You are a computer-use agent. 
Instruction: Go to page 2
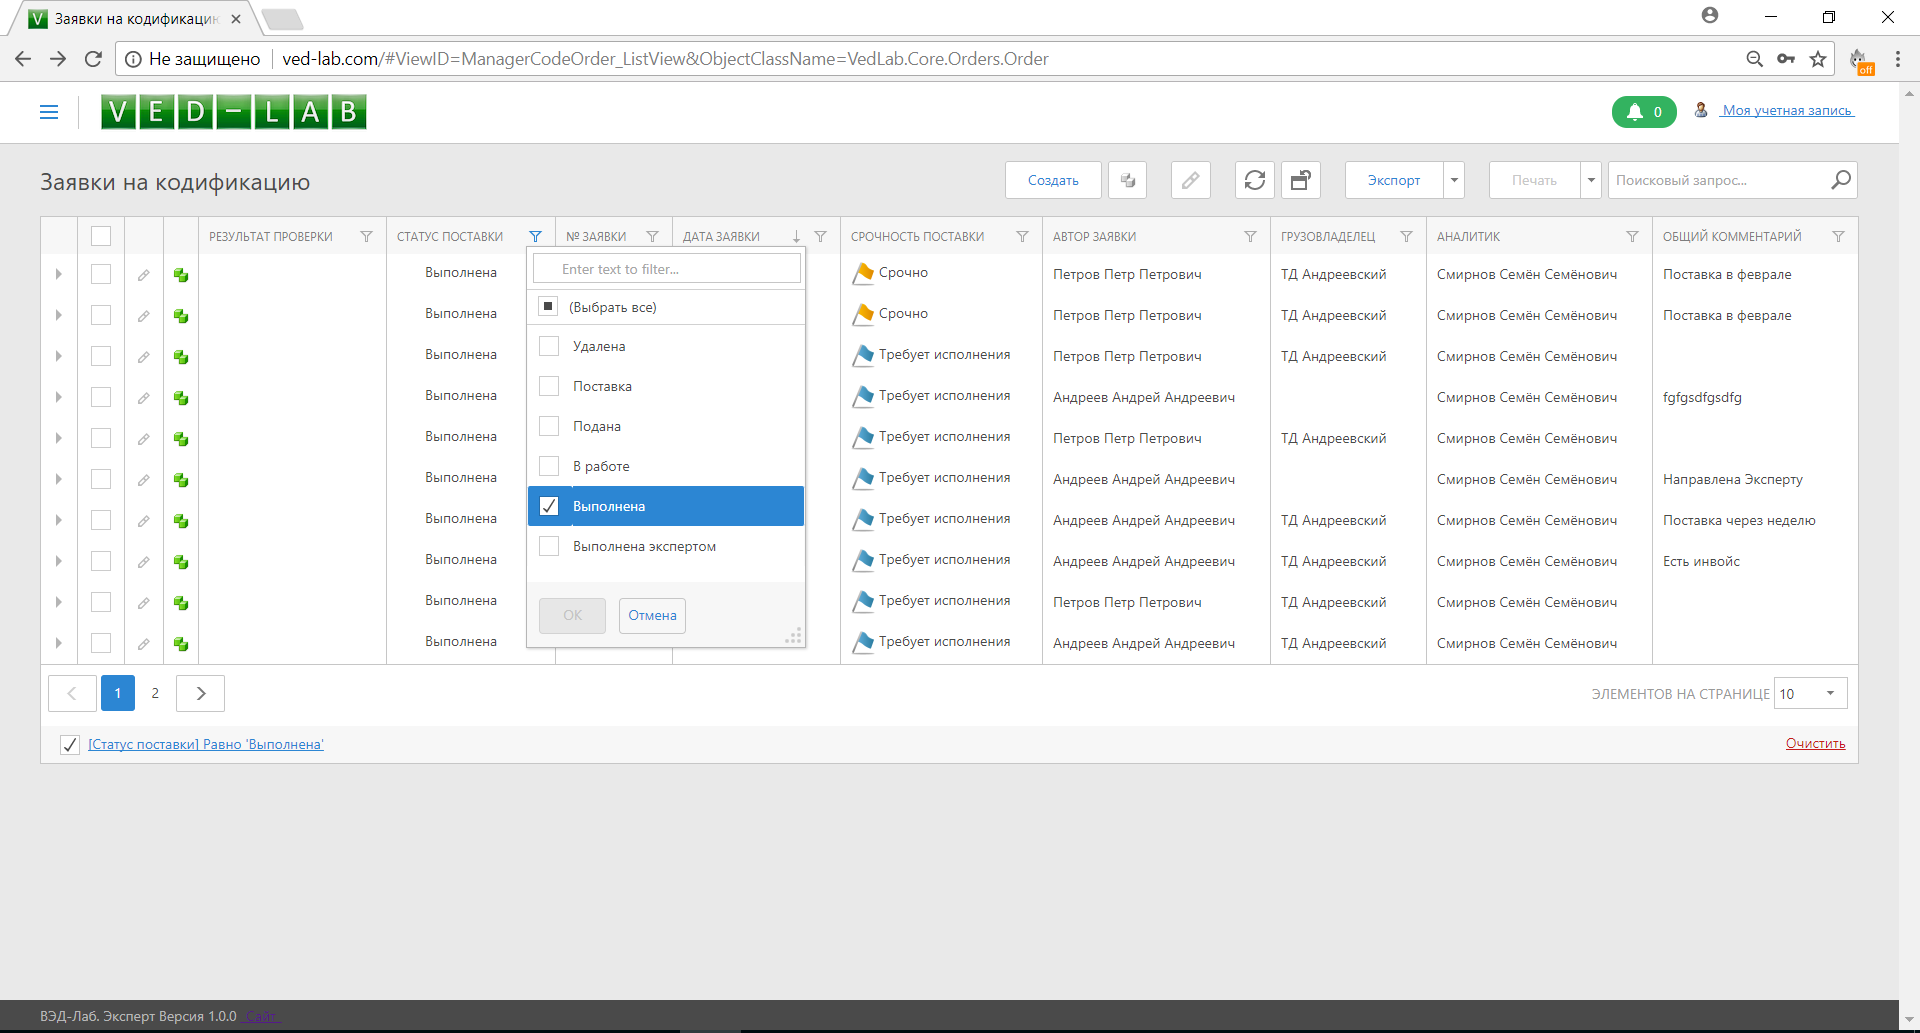coord(155,693)
